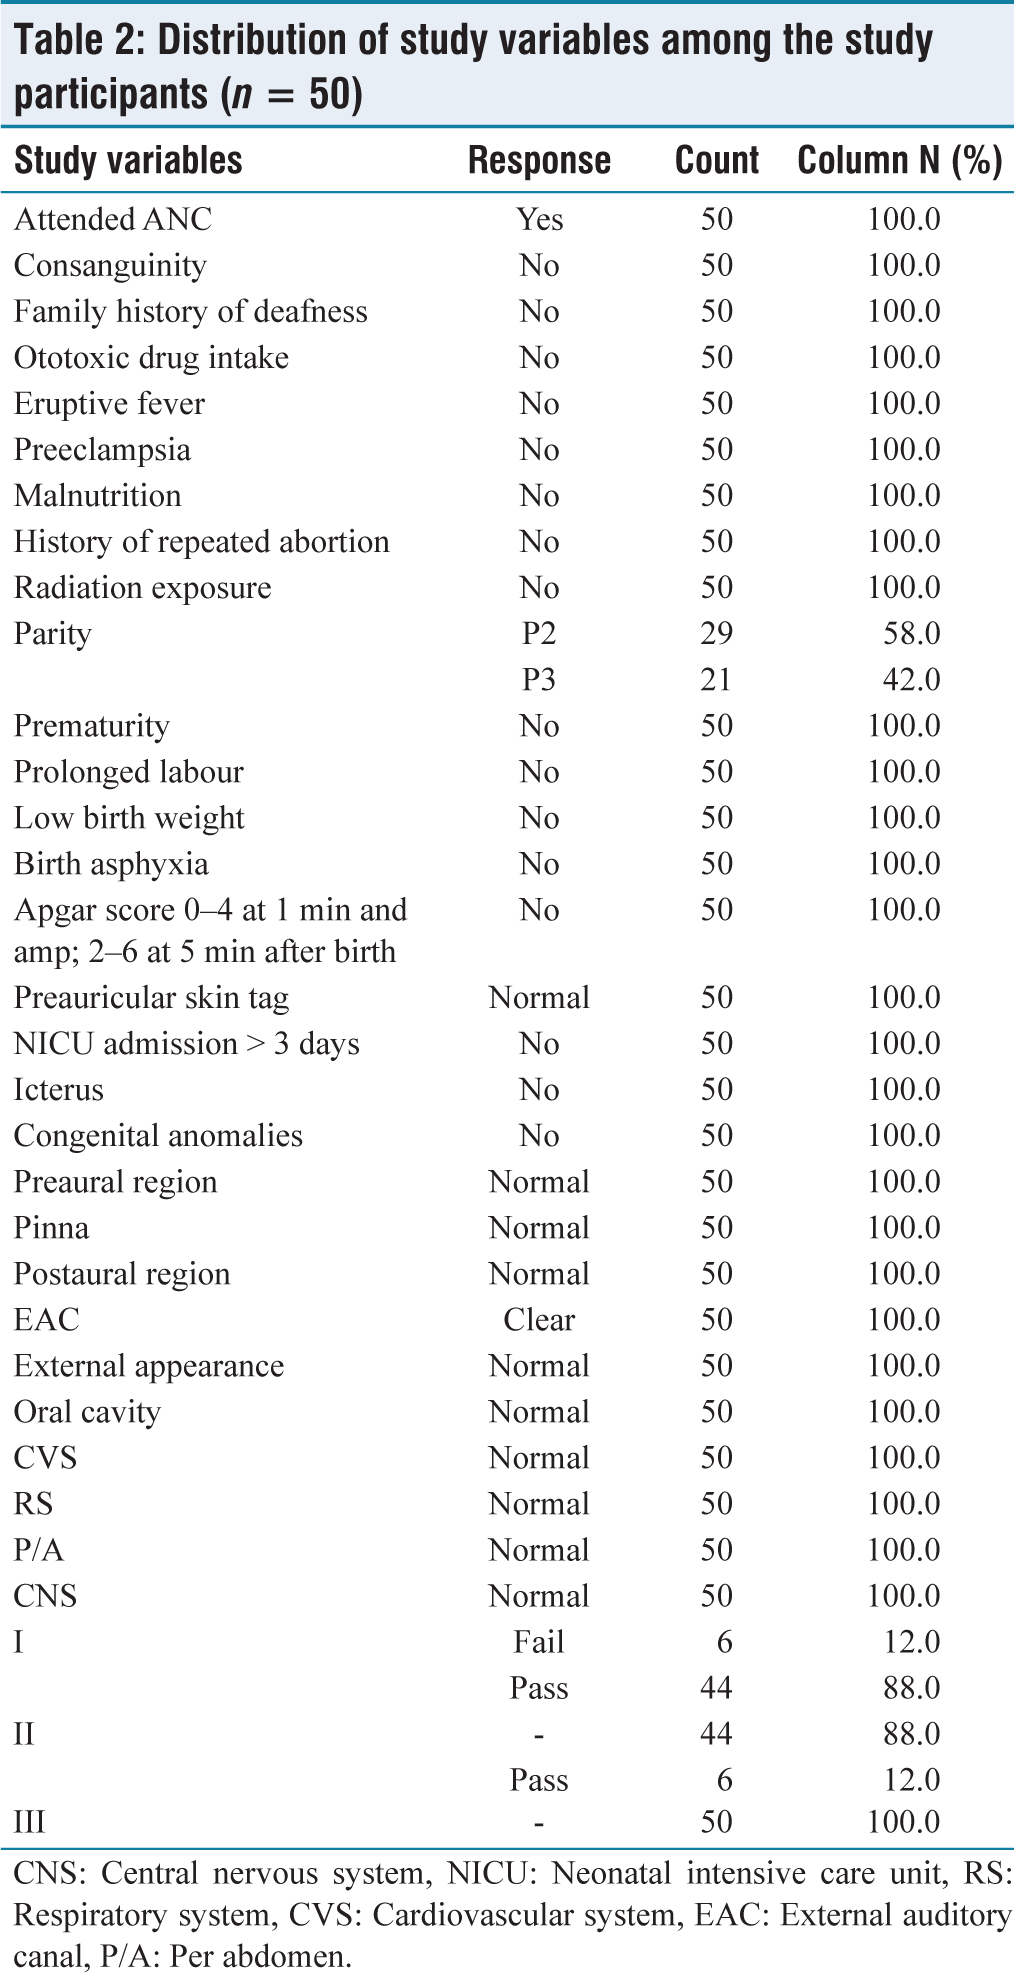Select the Response column header
1014x1973 pixels.
(539, 160)
